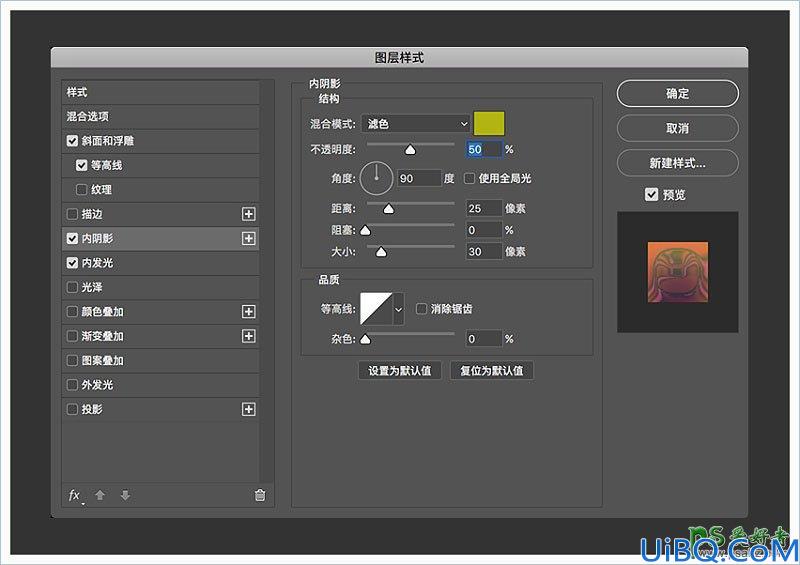Click the style preview thumbnail
The width and height of the screenshot is (800, 565).
pos(678,272)
